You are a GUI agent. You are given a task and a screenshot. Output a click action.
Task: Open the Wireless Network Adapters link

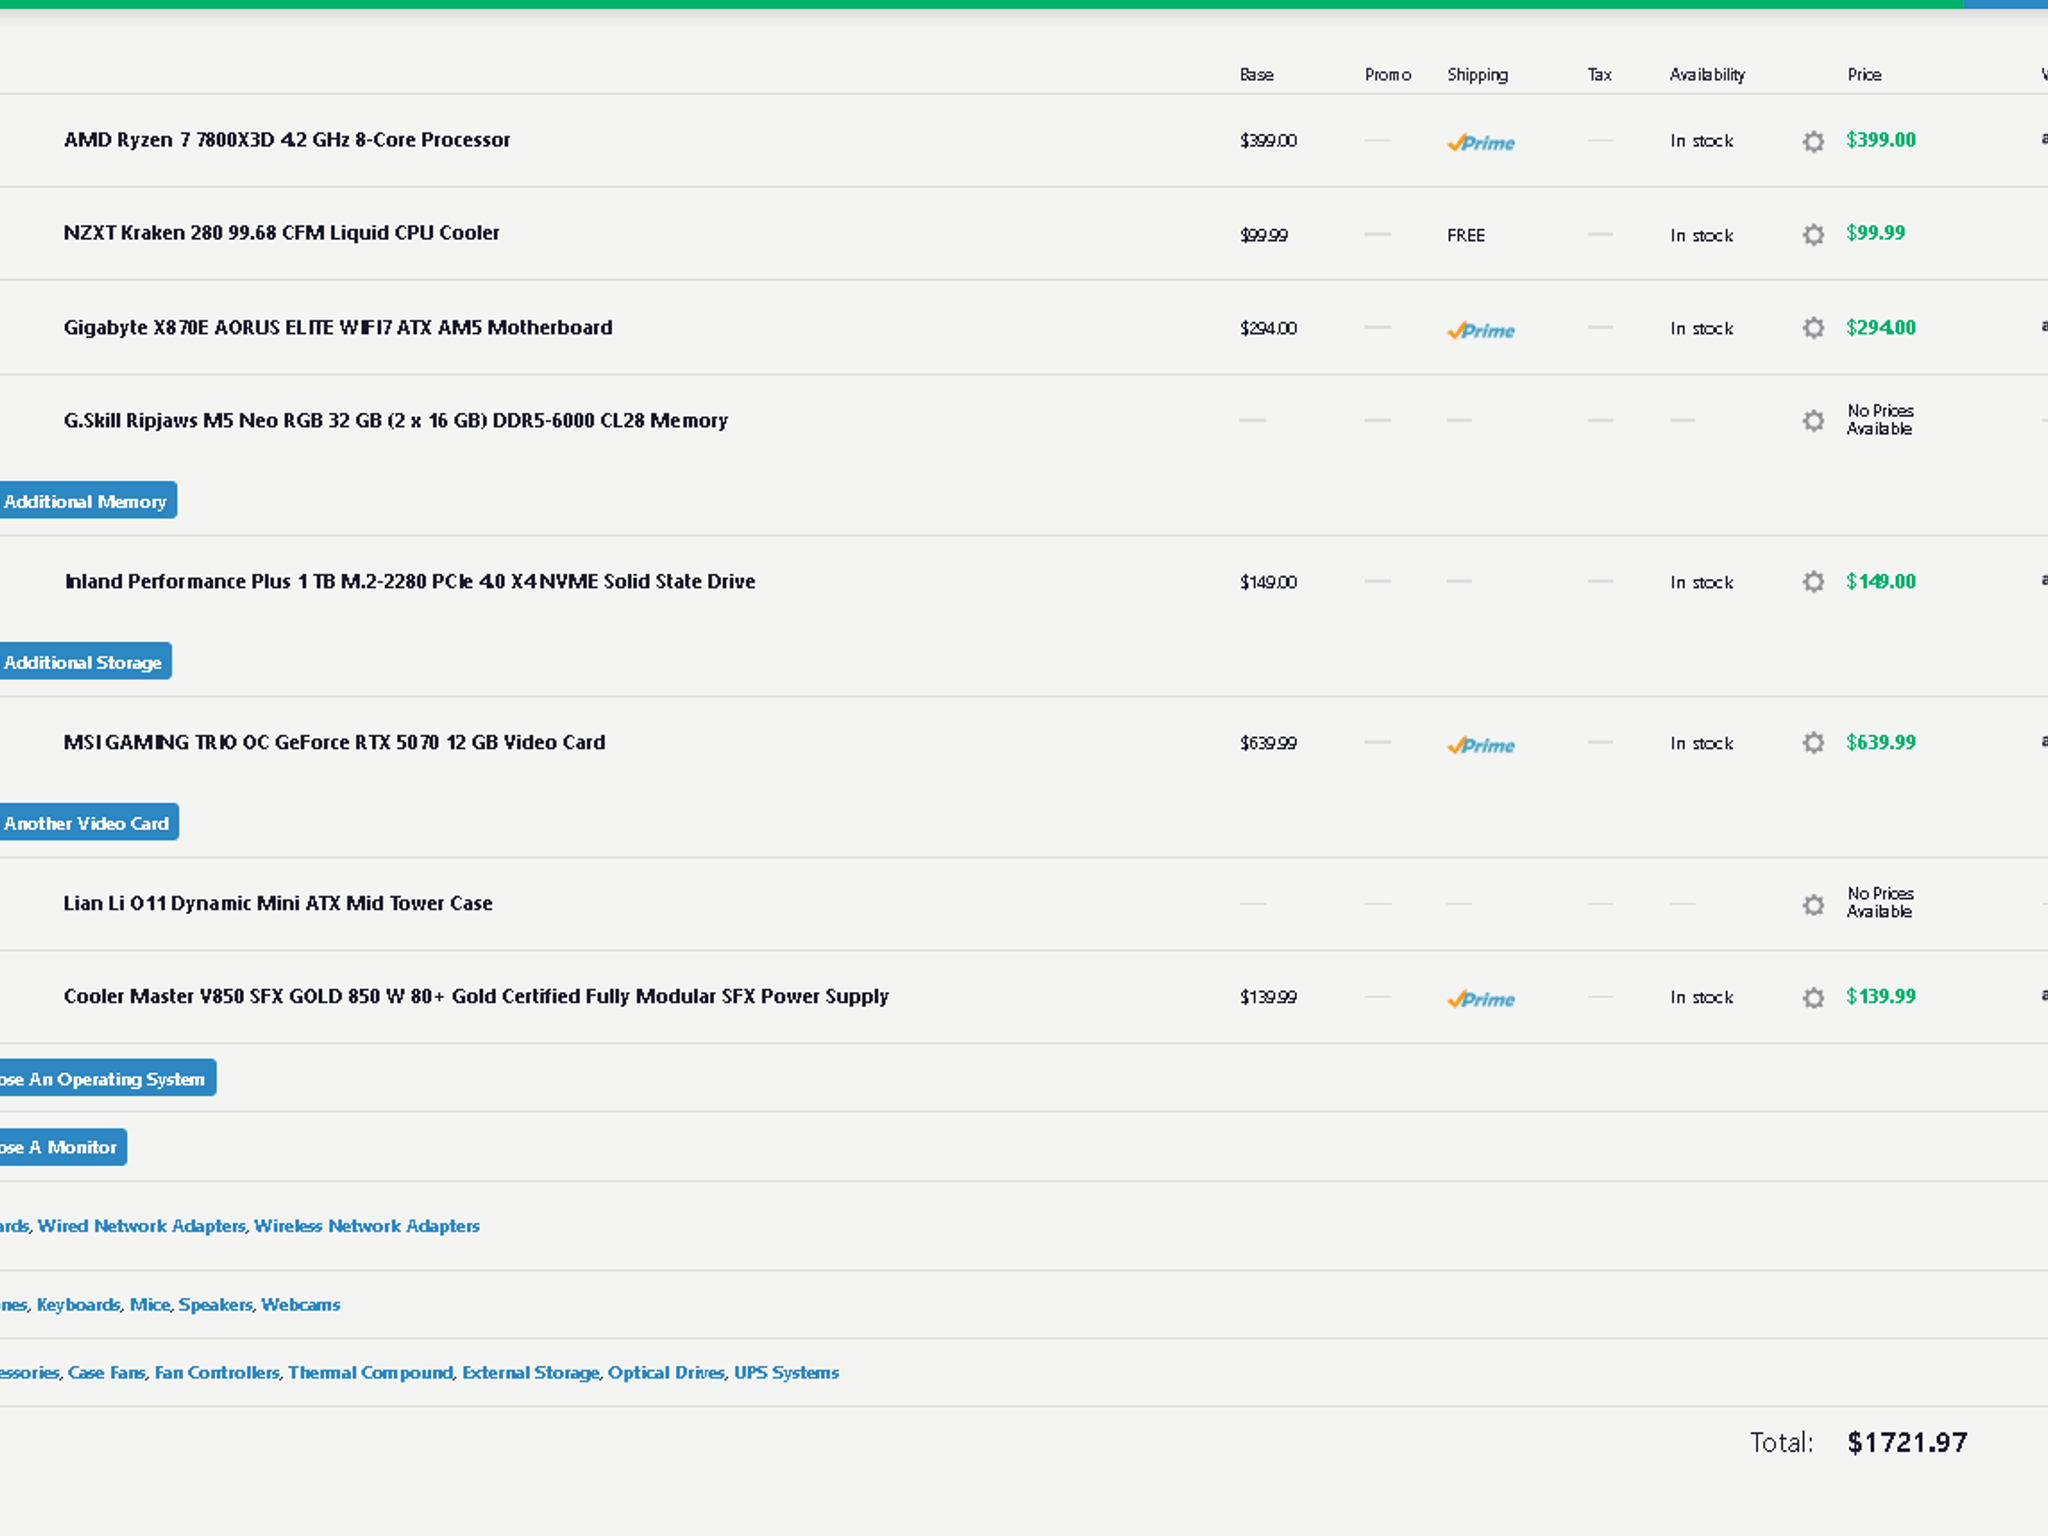coord(367,1226)
